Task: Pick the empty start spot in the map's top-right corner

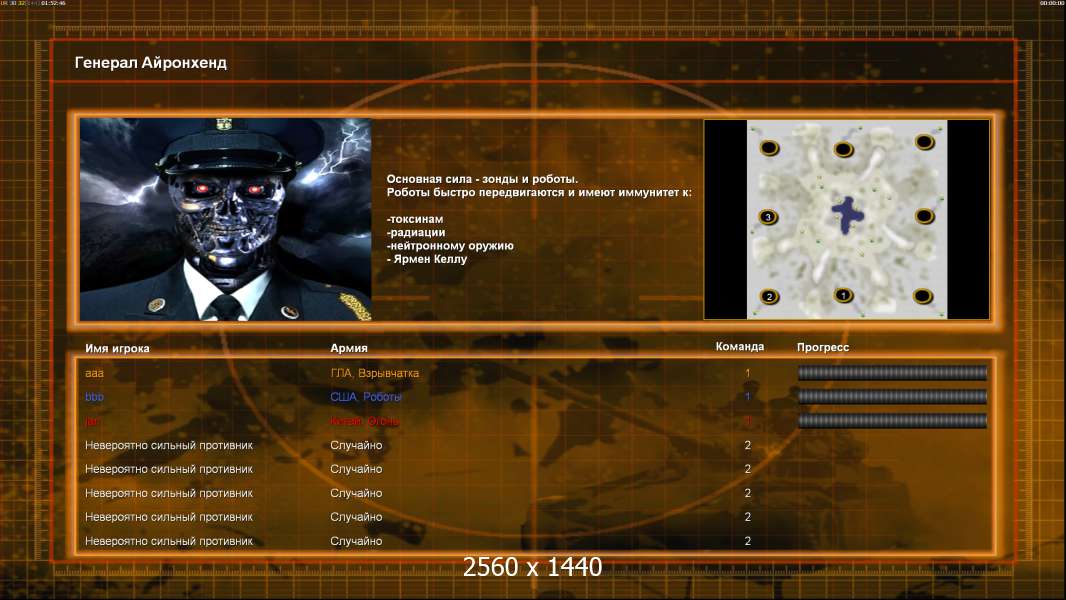Action: click(924, 142)
